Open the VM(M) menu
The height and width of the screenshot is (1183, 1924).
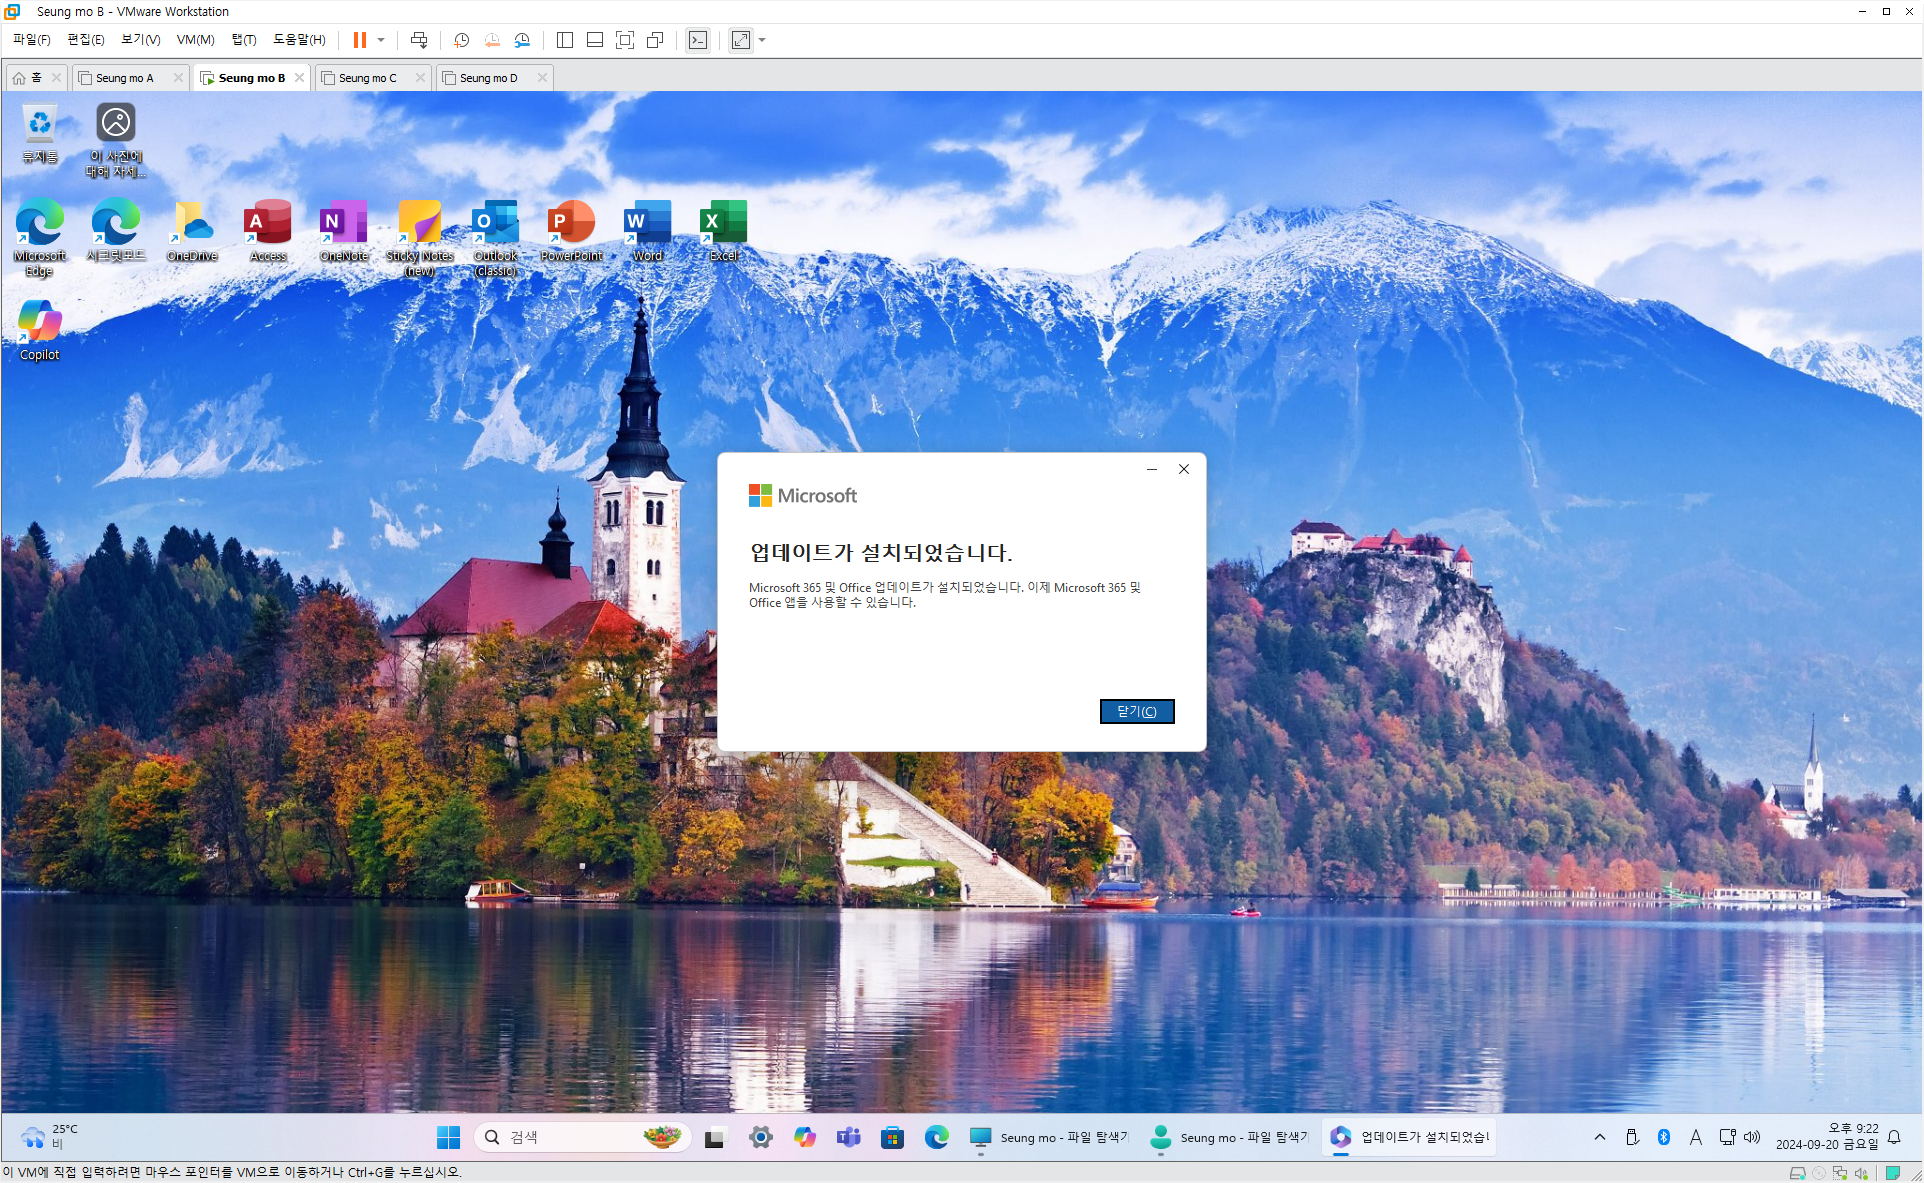coord(195,40)
